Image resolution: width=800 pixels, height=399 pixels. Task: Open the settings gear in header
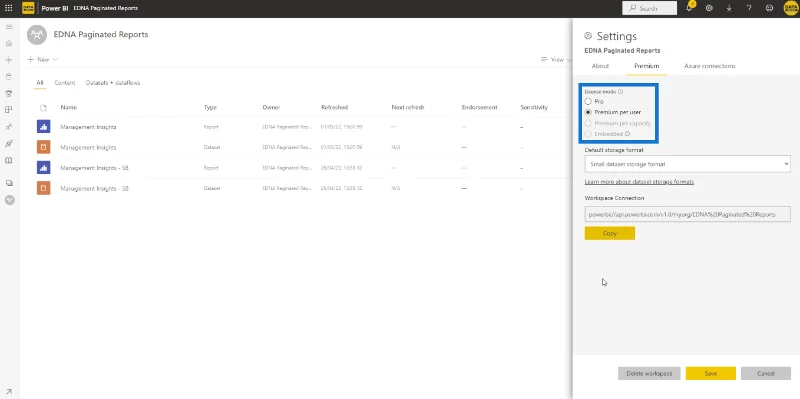[x=709, y=8]
